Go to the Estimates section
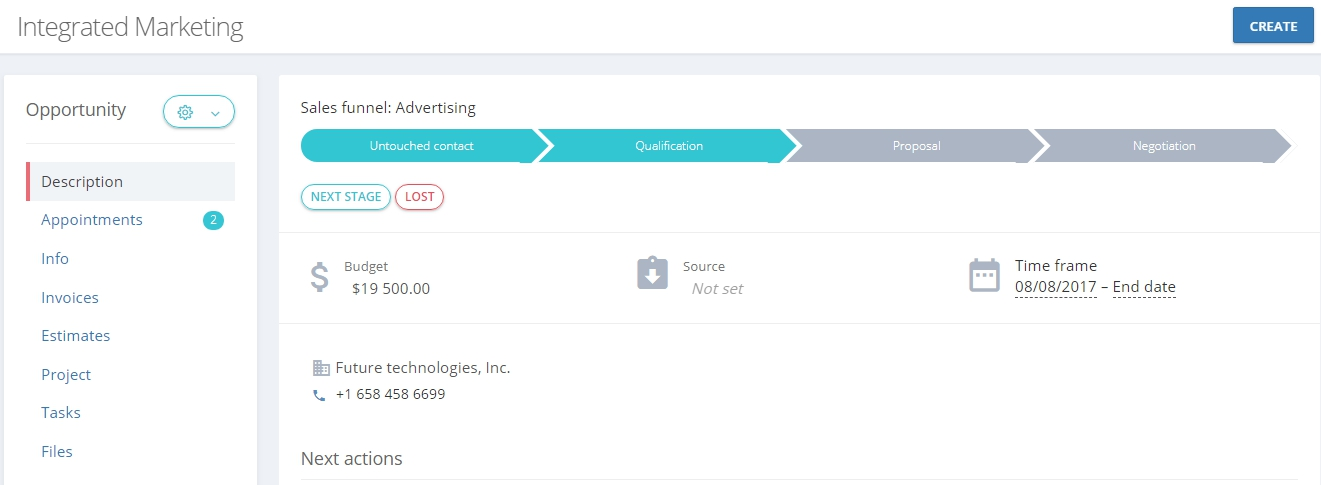1321x485 pixels. [x=76, y=336]
